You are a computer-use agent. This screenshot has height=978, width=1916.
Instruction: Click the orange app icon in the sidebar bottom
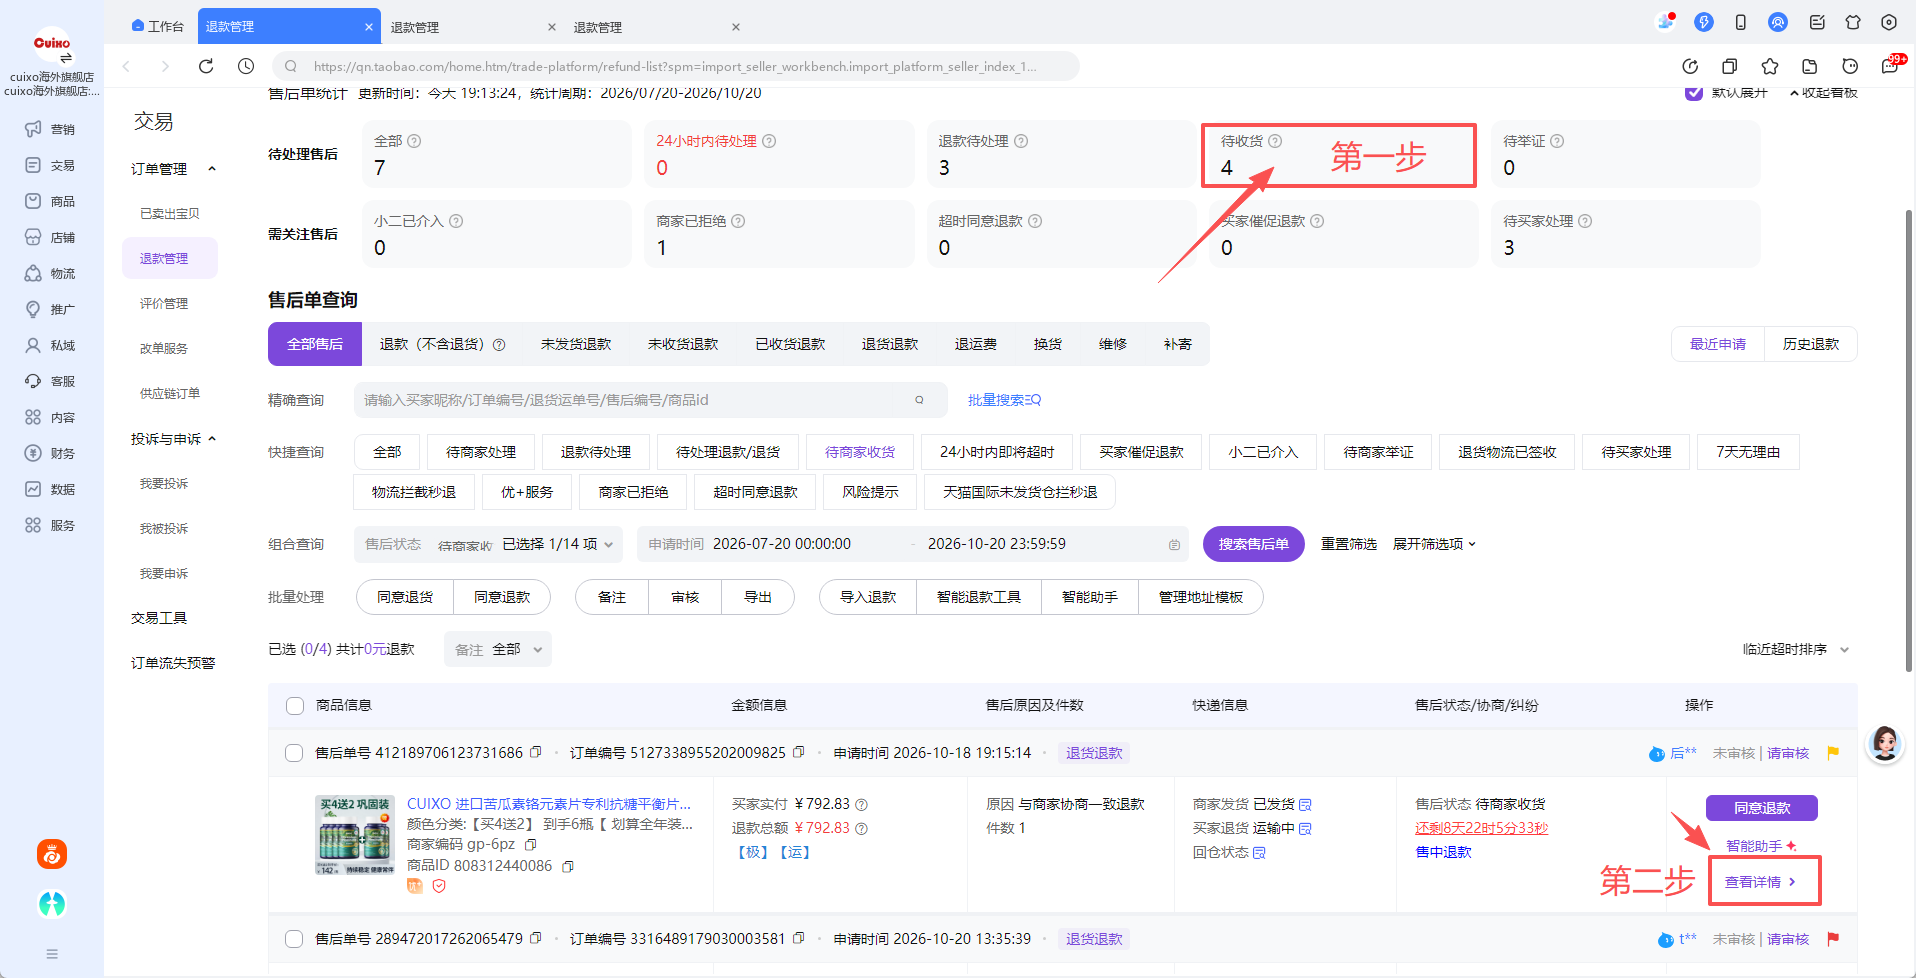coord(52,854)
